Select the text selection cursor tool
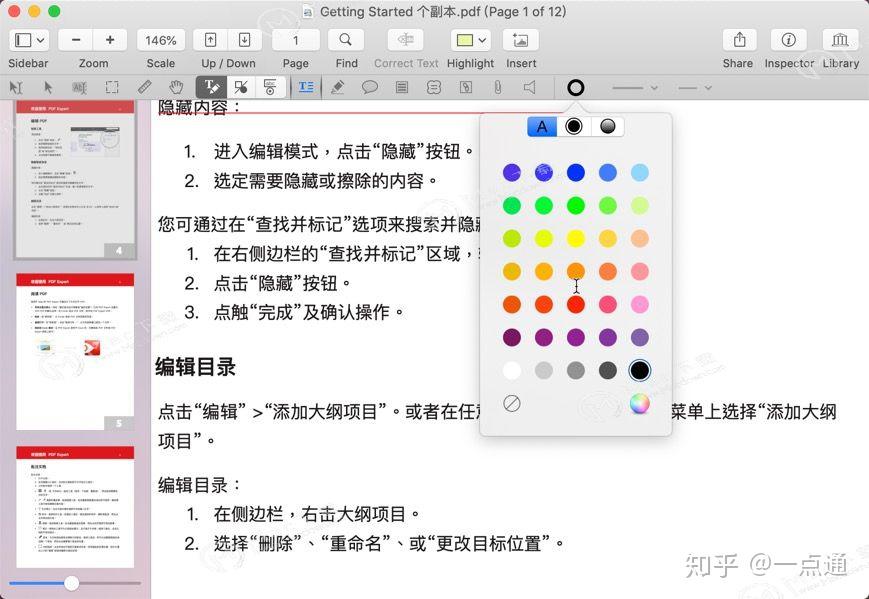869x599 pixels. 16,88
